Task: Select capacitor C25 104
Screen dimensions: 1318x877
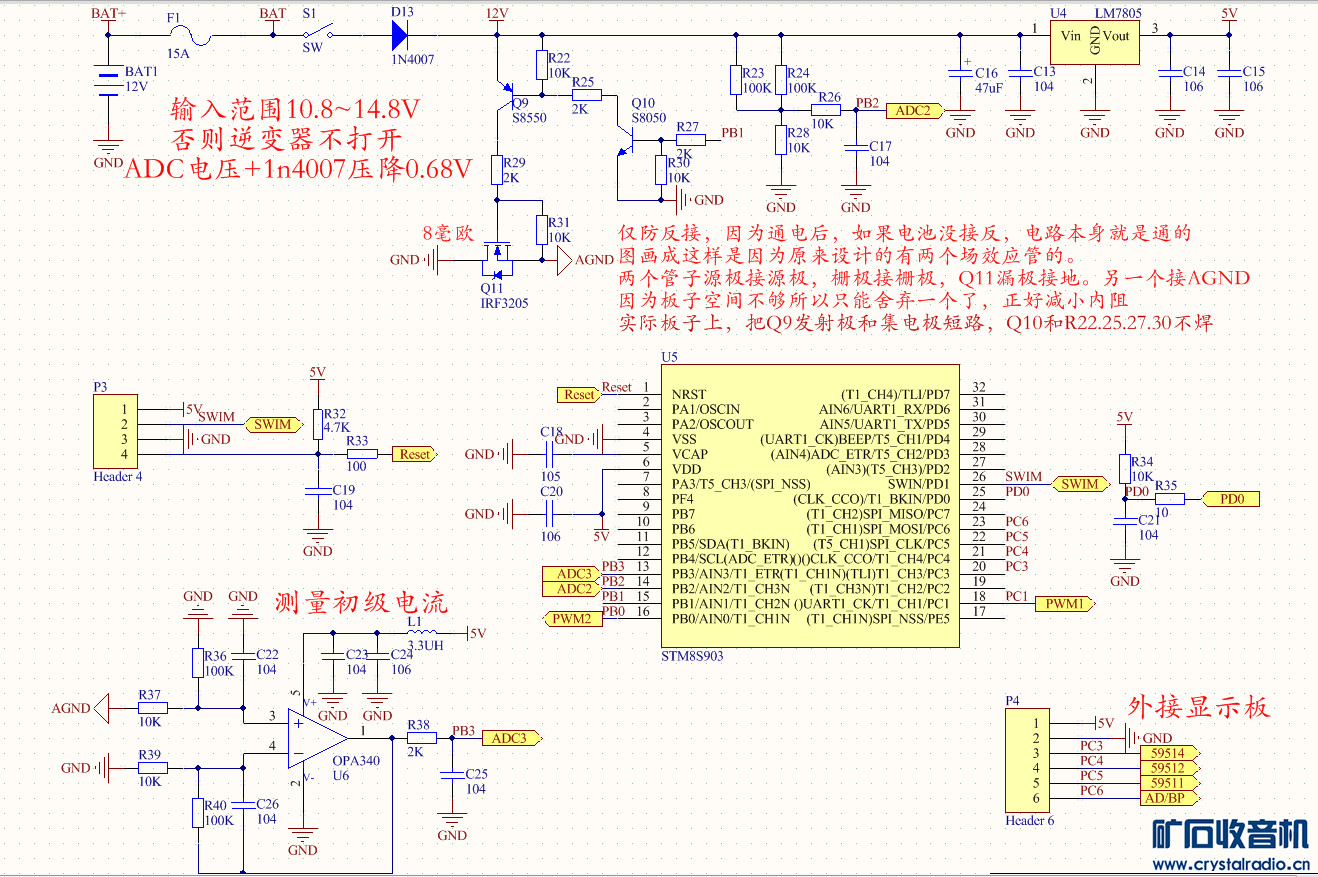Action: 452,774
